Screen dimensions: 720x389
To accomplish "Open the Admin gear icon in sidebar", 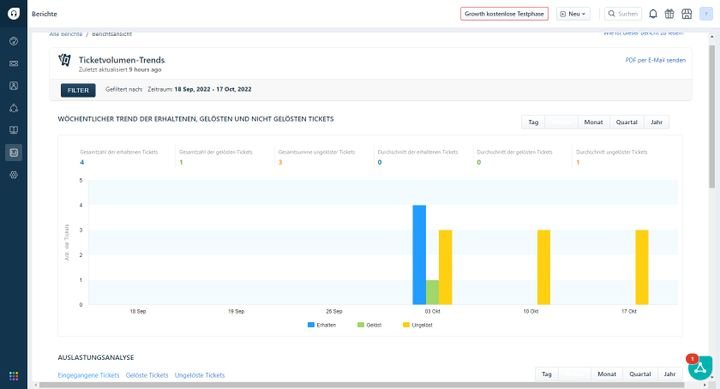I will [x=14, y=175].
